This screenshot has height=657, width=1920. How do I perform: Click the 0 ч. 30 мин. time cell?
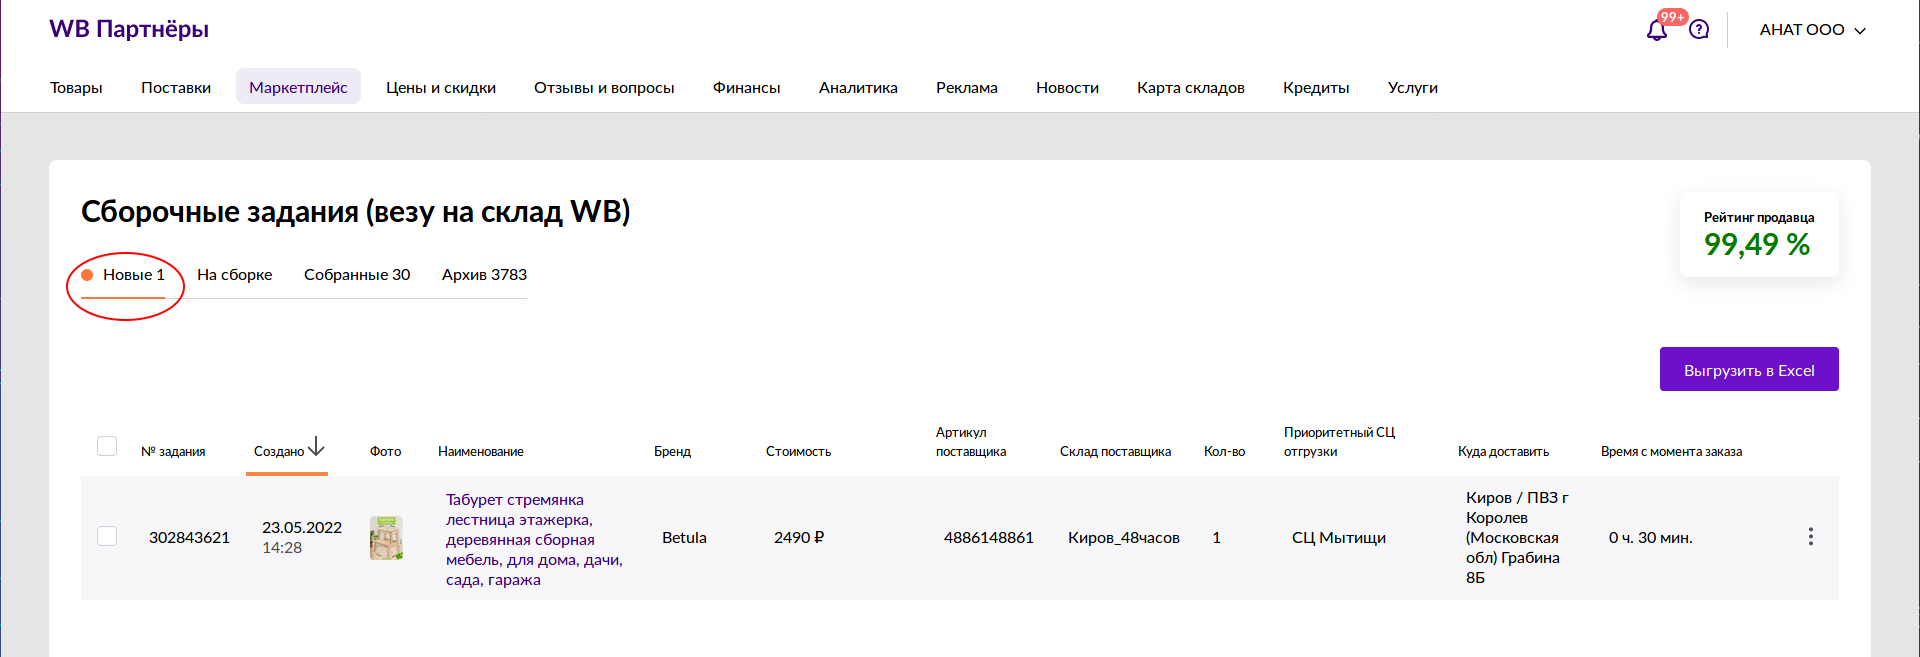1651,538
